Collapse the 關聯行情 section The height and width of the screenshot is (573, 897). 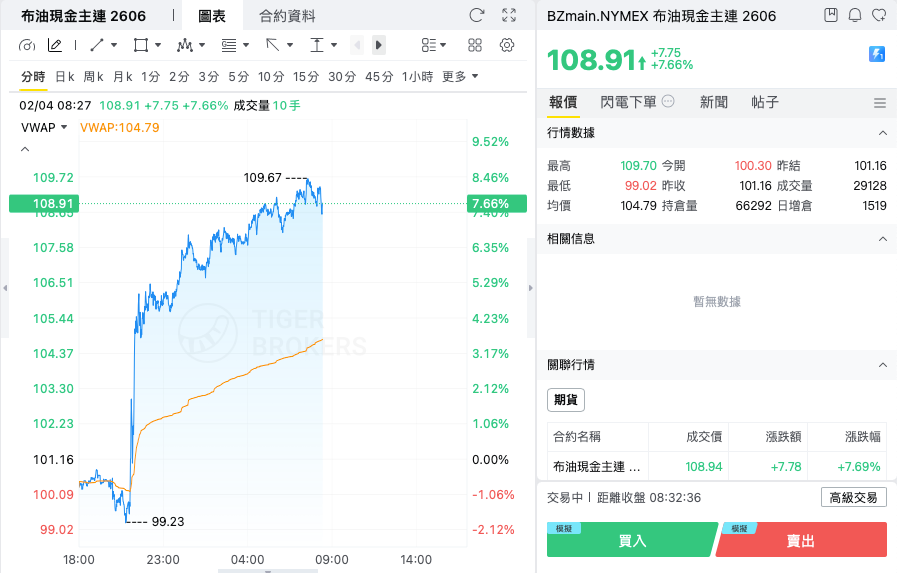tap(883, 365)
